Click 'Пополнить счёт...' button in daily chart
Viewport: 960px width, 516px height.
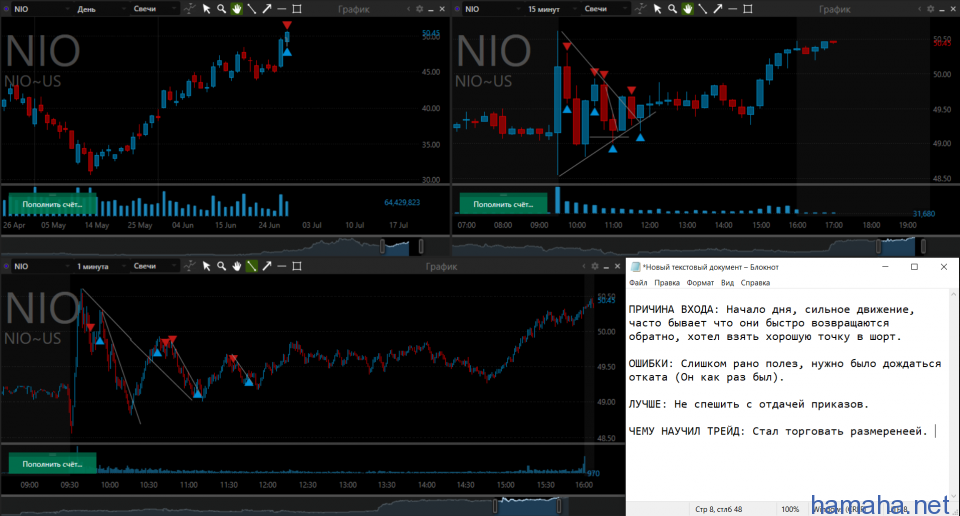52,204
